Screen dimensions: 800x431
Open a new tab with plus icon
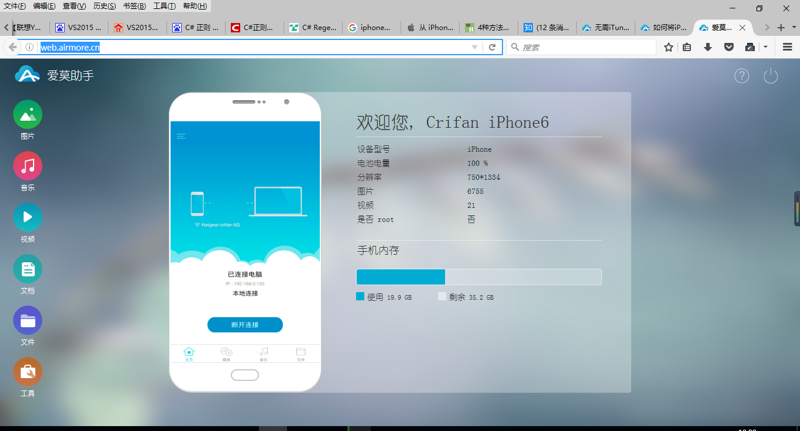781,28
